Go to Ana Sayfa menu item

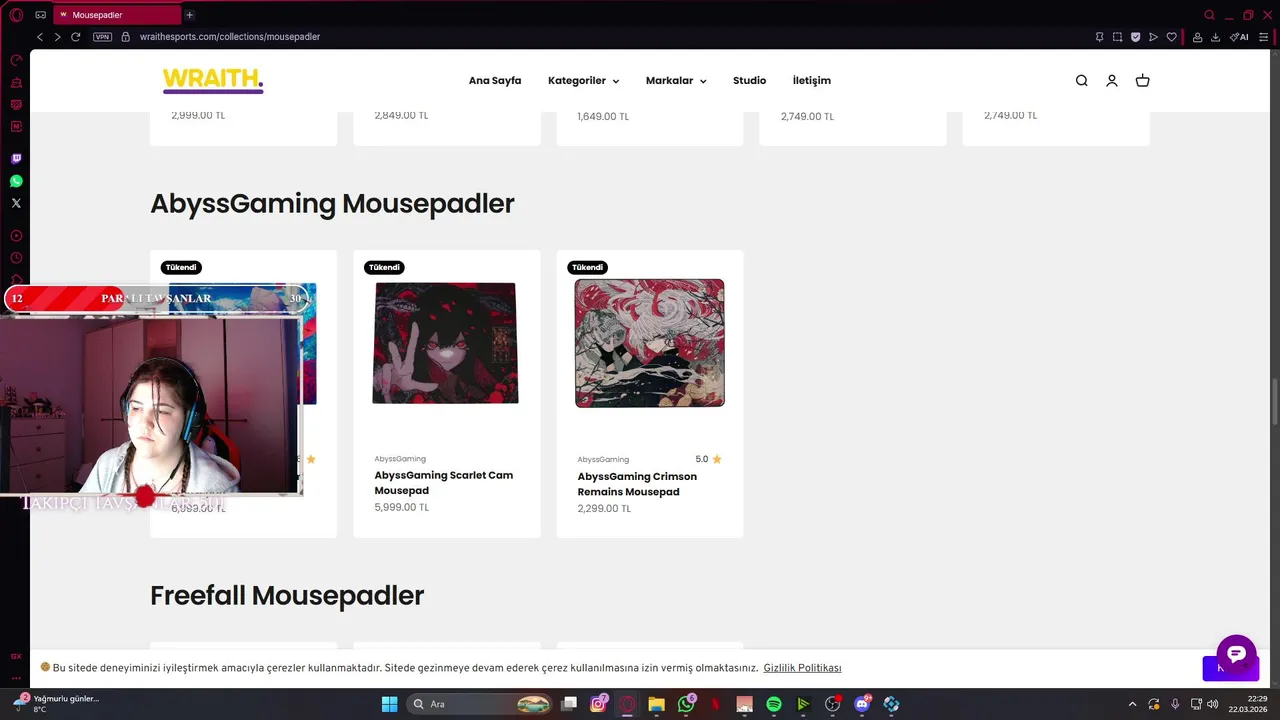click(x=495, y=81)
